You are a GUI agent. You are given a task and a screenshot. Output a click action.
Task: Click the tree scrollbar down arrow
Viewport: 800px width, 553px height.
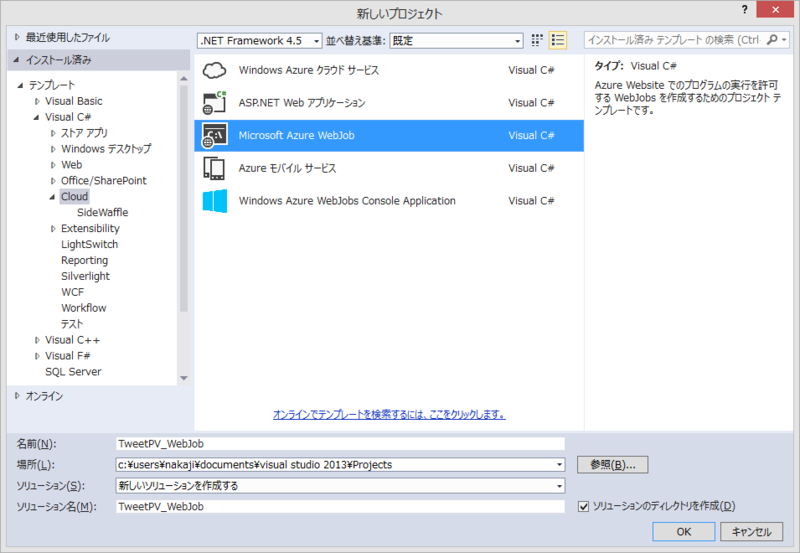point(184,378)
